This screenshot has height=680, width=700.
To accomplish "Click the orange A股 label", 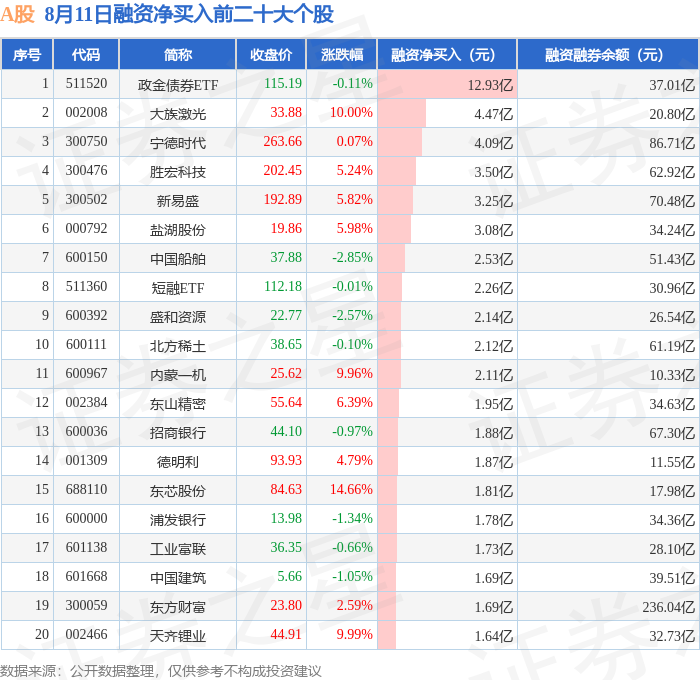I will 18,14.
